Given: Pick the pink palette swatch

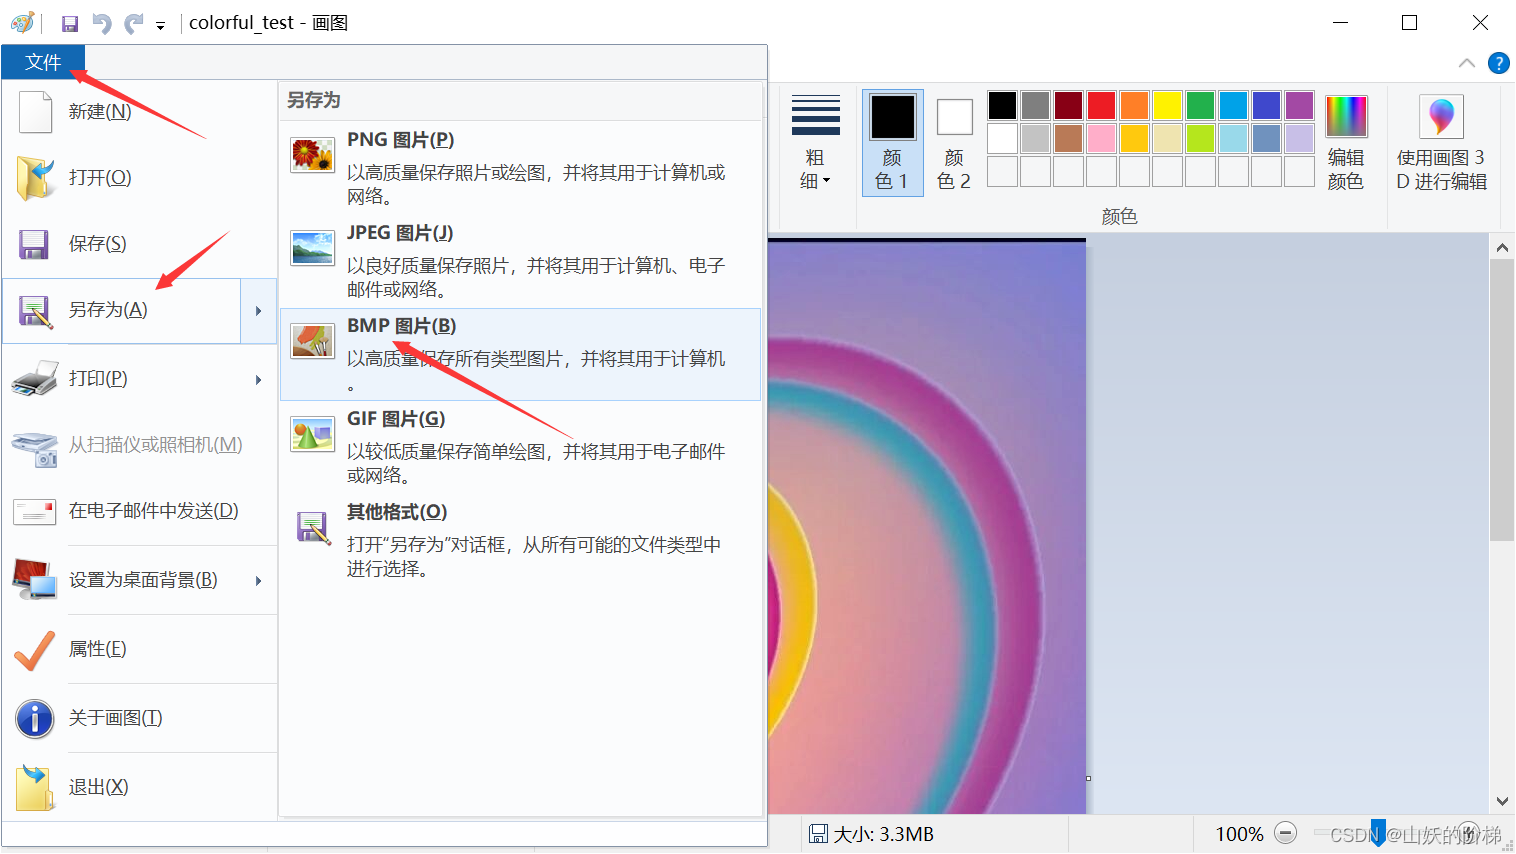Looking at the screenshot, I should [1101, 138].
